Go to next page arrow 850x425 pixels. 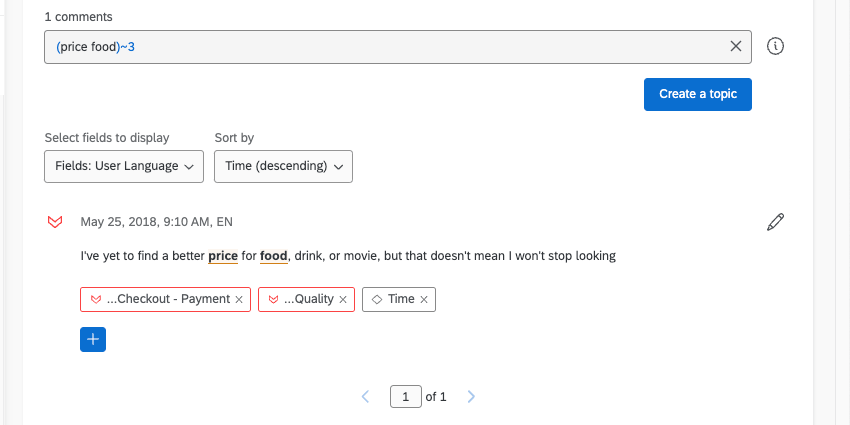pyautogui.click(x=471, y=397)
